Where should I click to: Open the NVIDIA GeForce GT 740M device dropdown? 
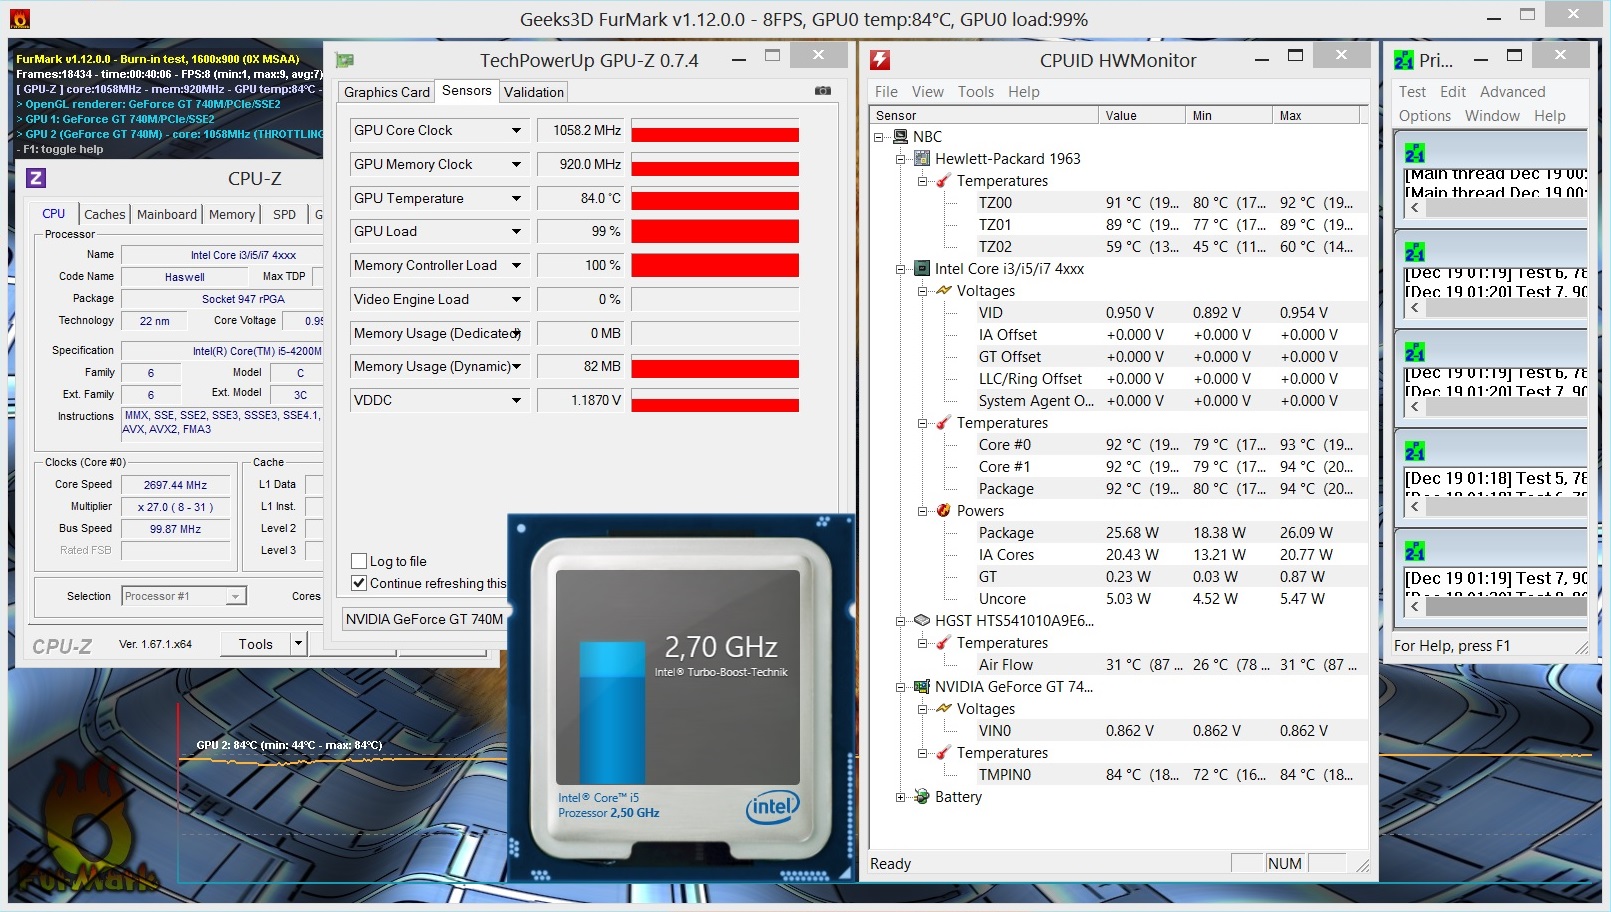point(425,619)
